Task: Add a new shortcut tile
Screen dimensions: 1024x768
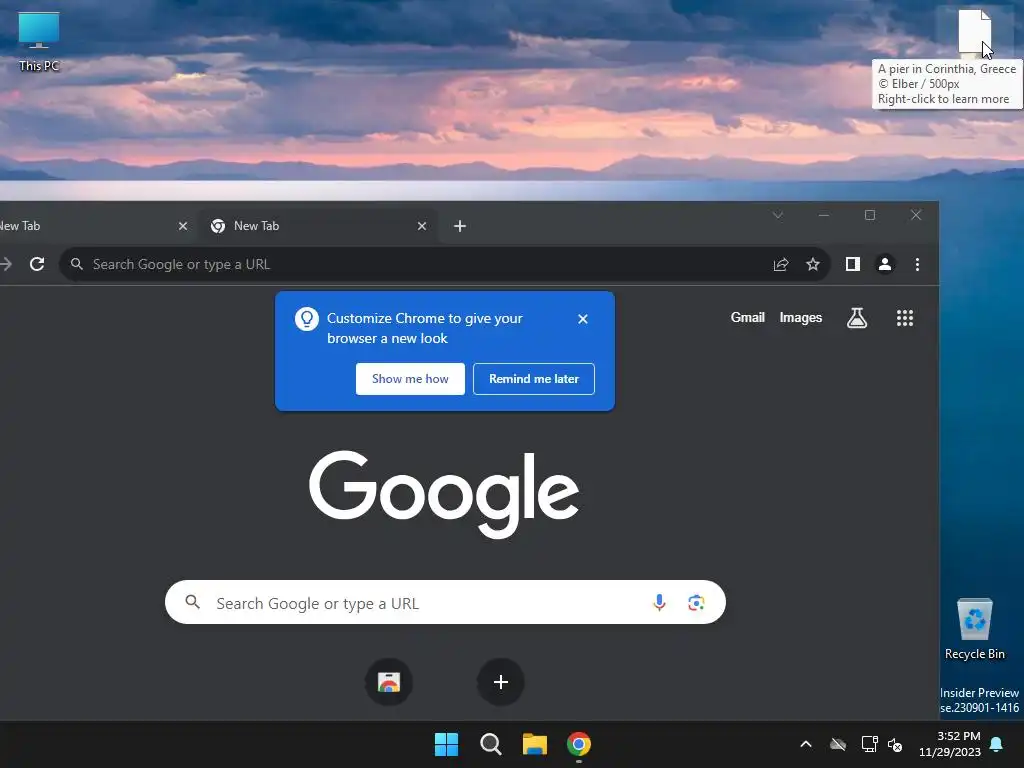Action: [x=501, y=682]
